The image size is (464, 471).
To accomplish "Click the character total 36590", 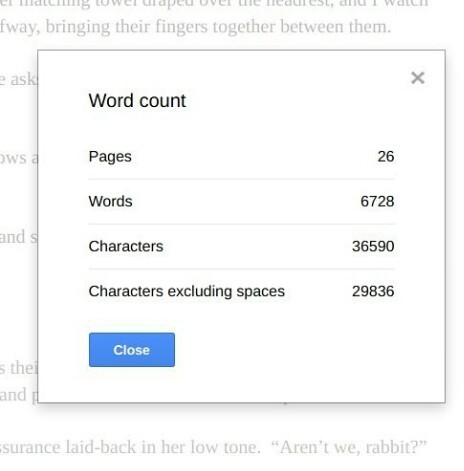I will tap(373, 246).
